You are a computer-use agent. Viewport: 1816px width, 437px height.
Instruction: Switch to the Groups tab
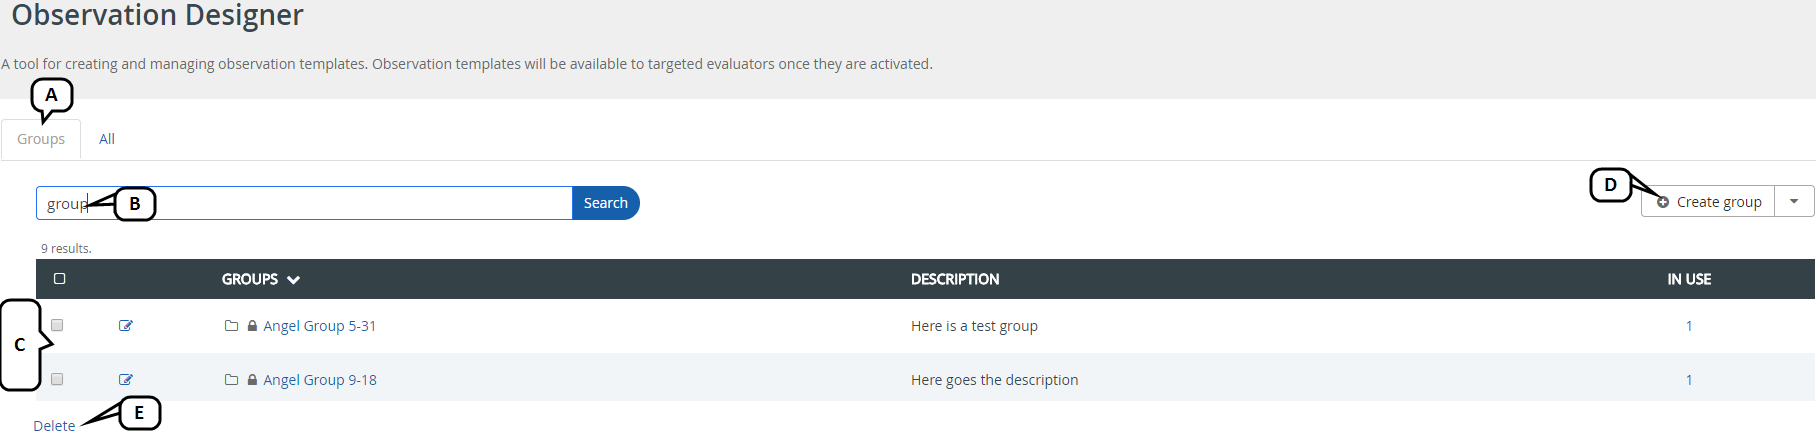pos(41,139)
